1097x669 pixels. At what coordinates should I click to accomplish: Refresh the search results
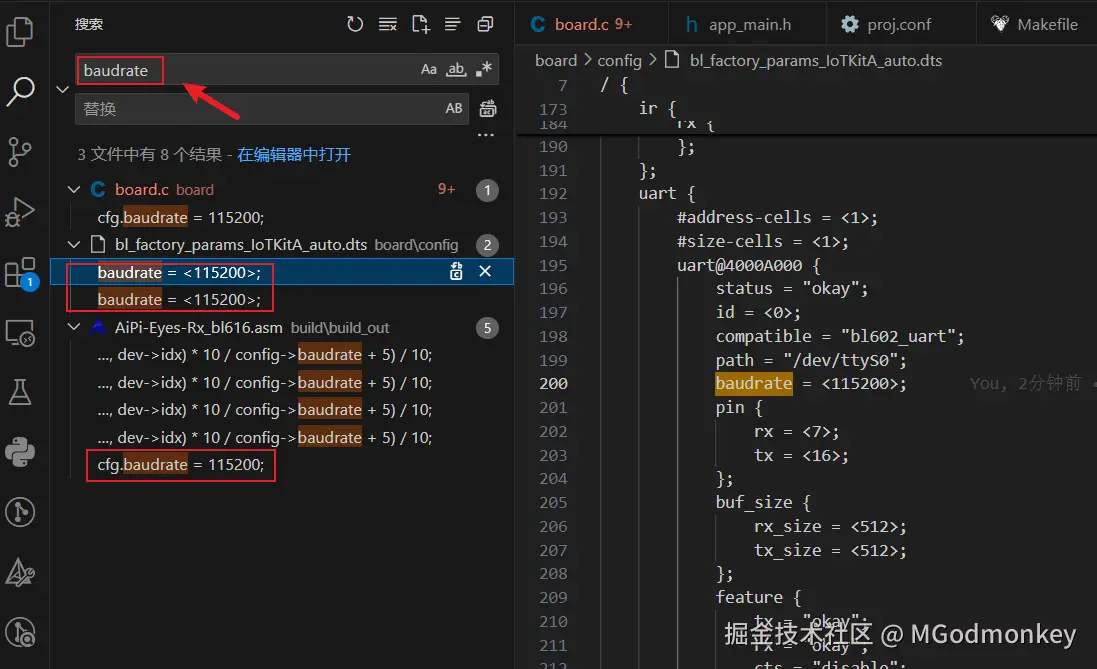(x=355, y=24)
